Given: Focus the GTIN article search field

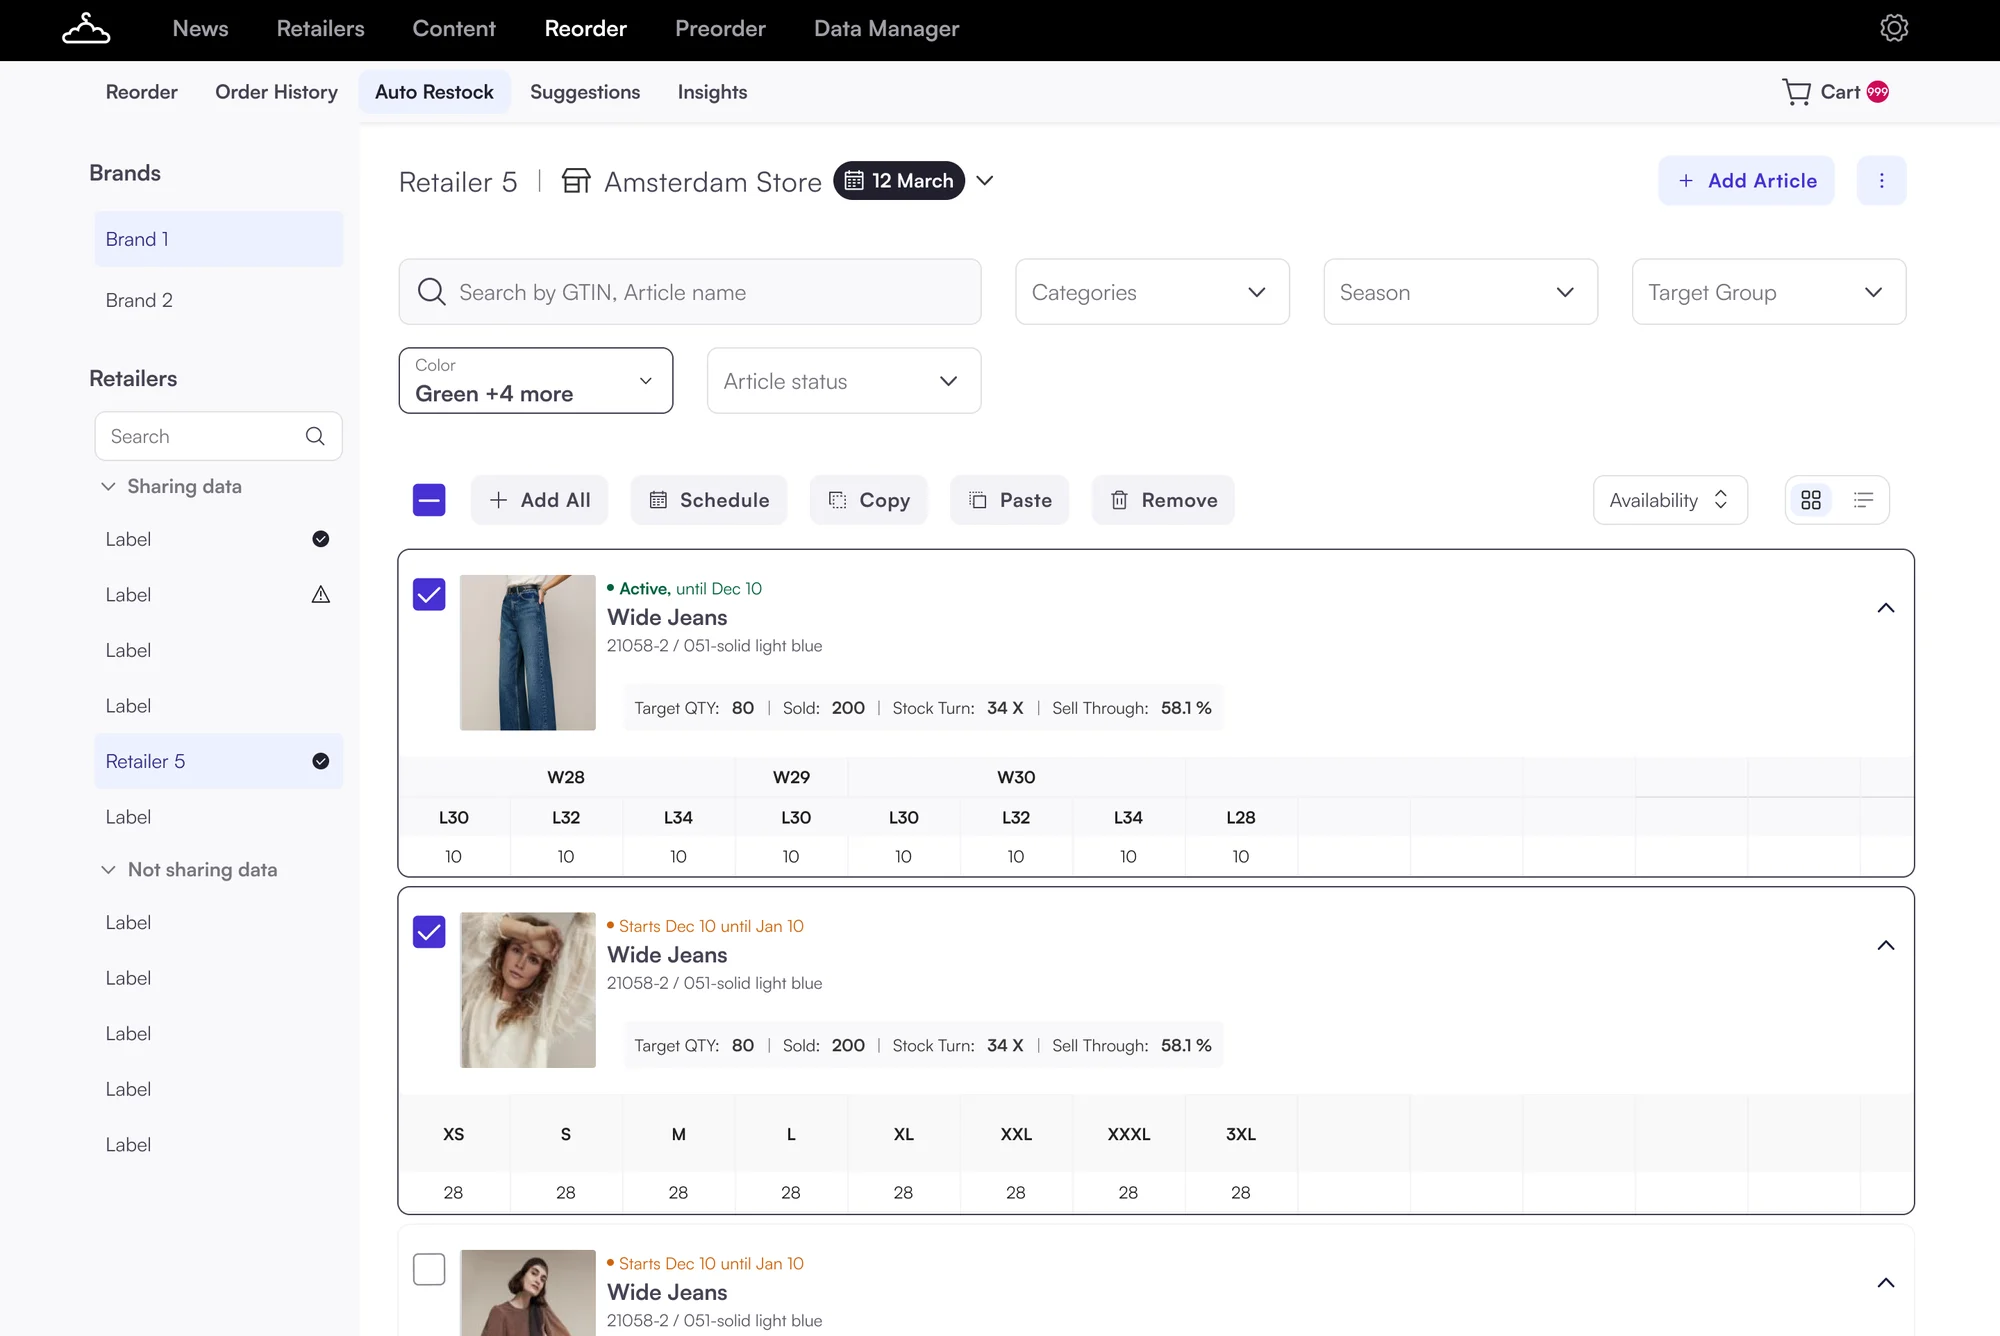Looking at the screenshot, I should [x=690, y=292].
